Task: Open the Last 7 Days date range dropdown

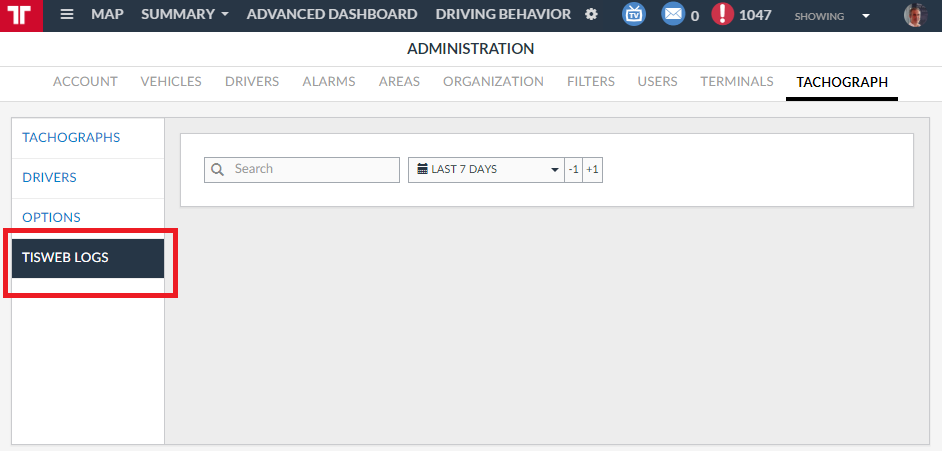Action: point(486,170)
